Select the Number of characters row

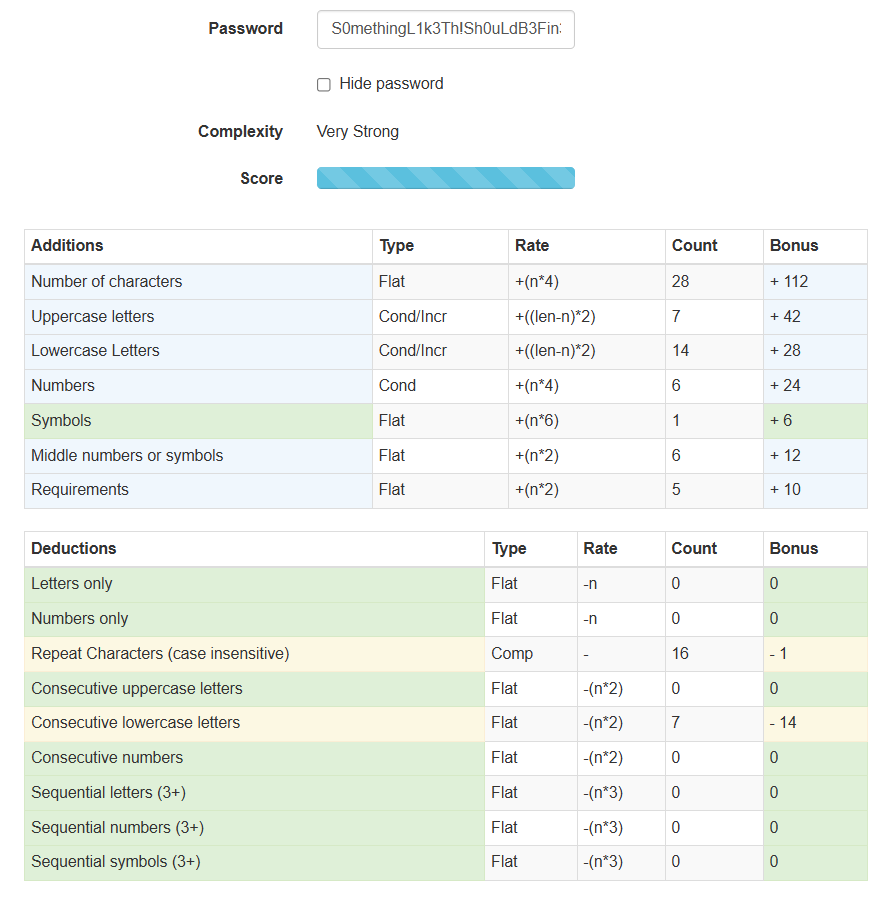[x=107, y=282]
